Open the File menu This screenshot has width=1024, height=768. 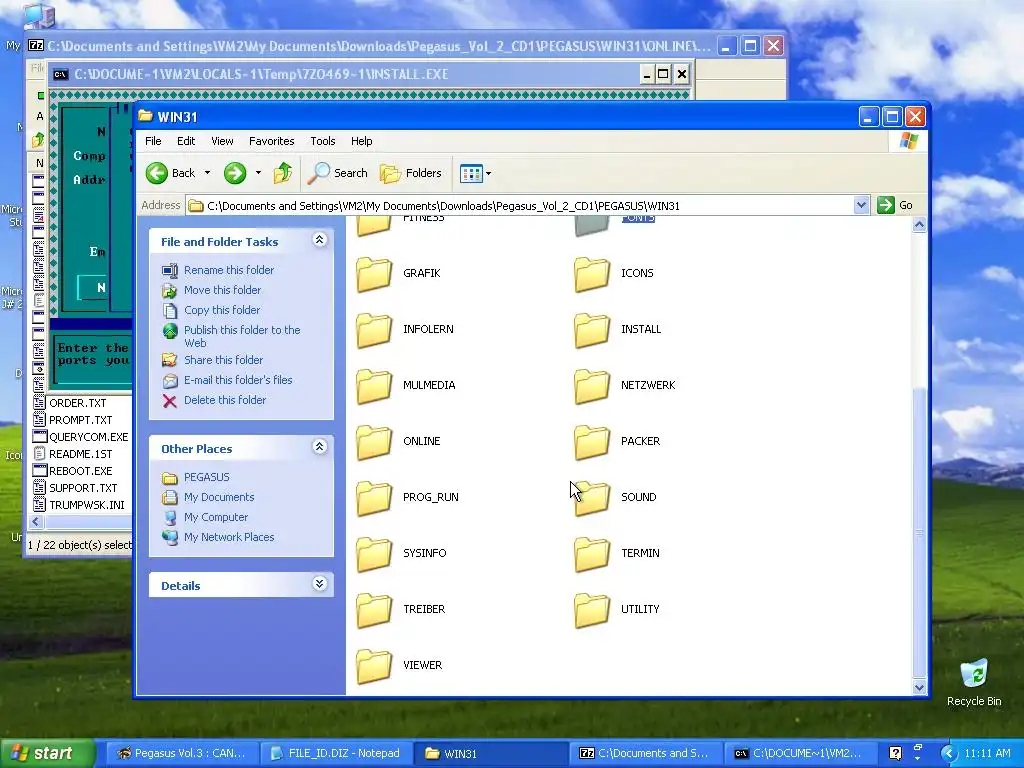coord(153,141)
